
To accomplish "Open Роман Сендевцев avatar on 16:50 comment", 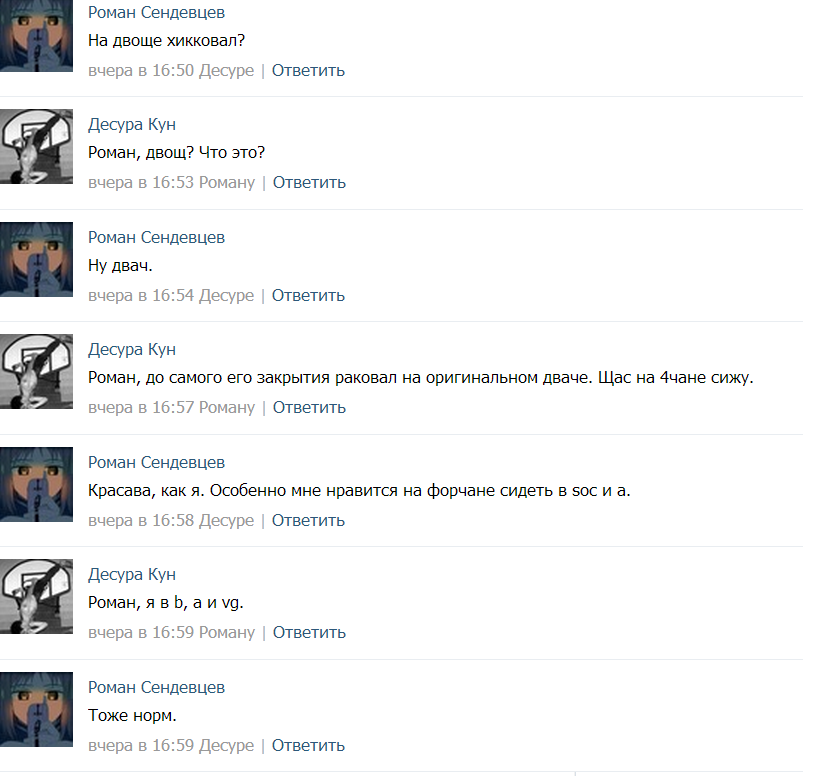I will [x=36, y=36].
